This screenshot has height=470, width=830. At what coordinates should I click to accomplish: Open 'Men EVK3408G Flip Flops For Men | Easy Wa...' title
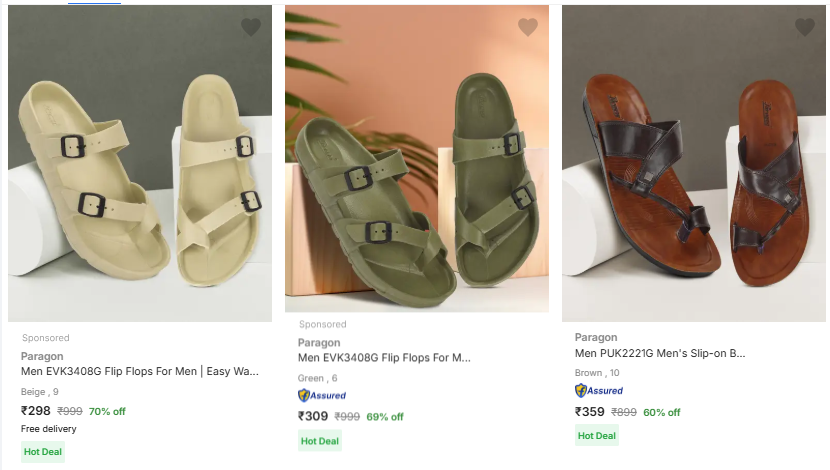point(140,371)
